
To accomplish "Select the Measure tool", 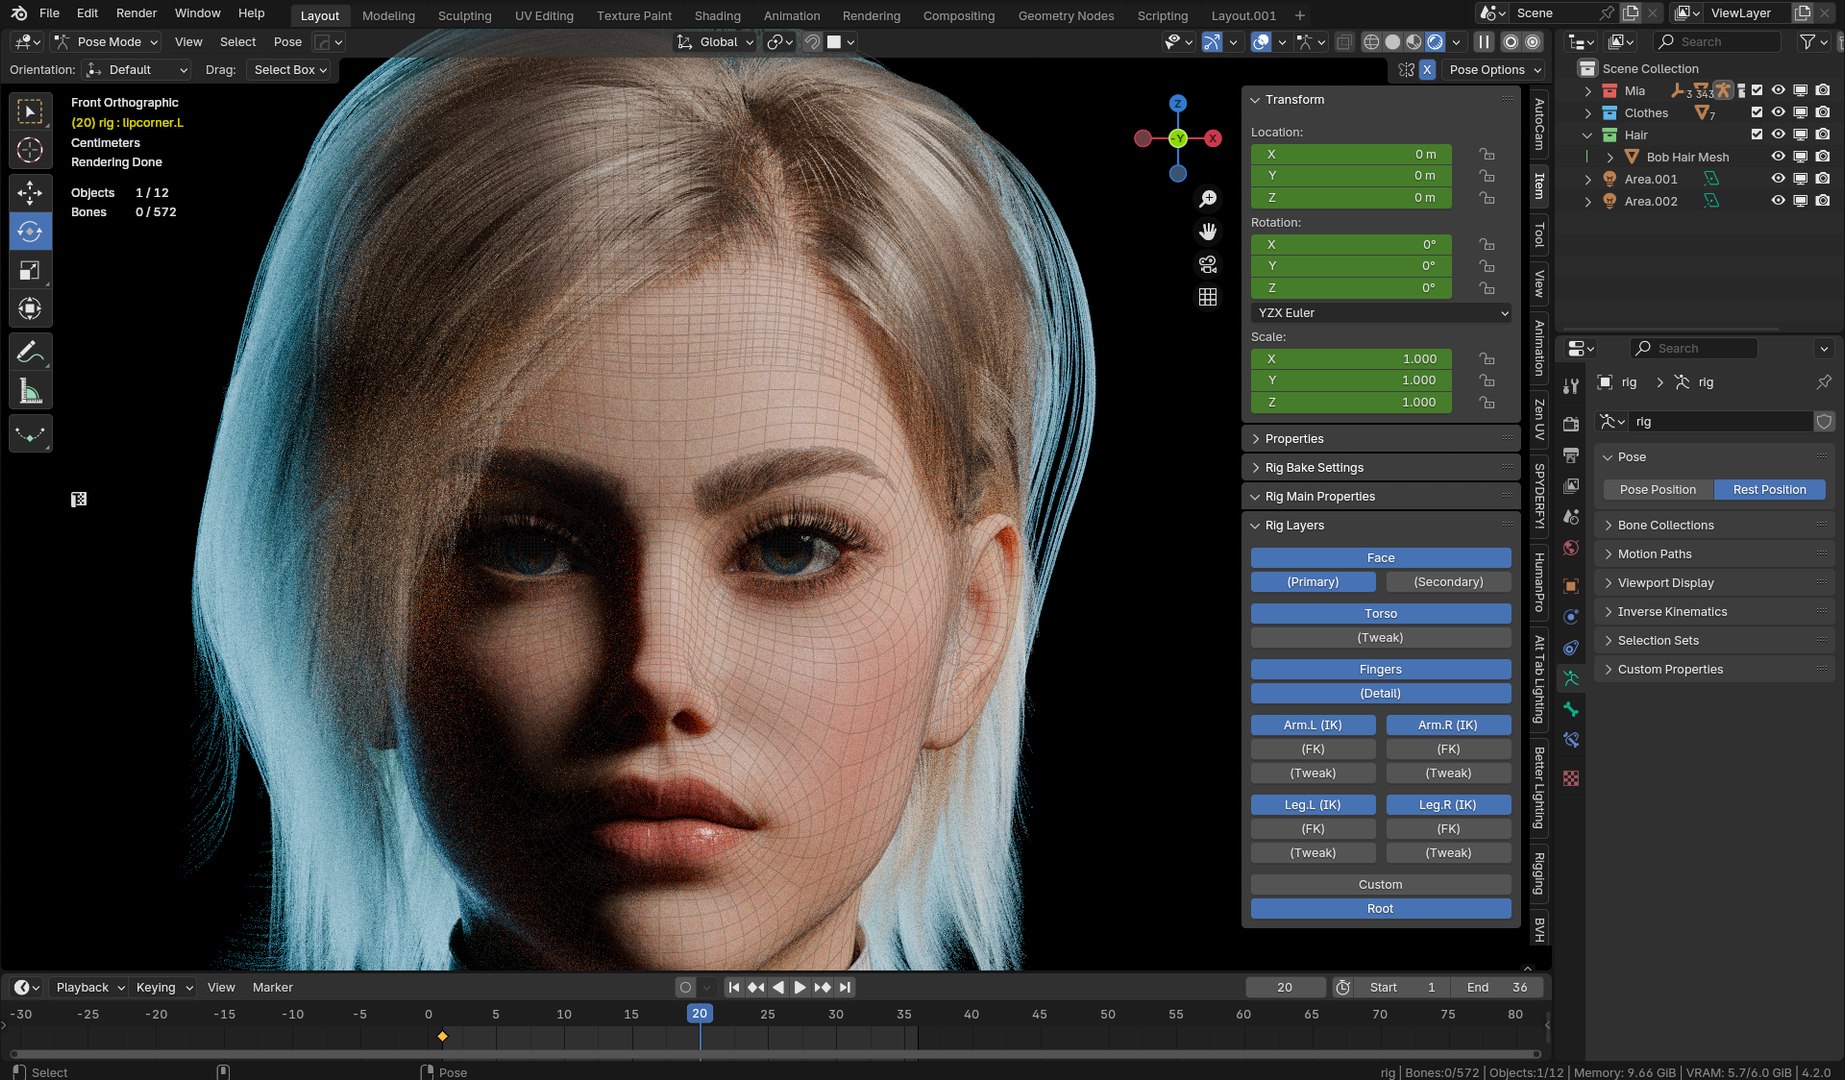I will (x=30, y=391).
